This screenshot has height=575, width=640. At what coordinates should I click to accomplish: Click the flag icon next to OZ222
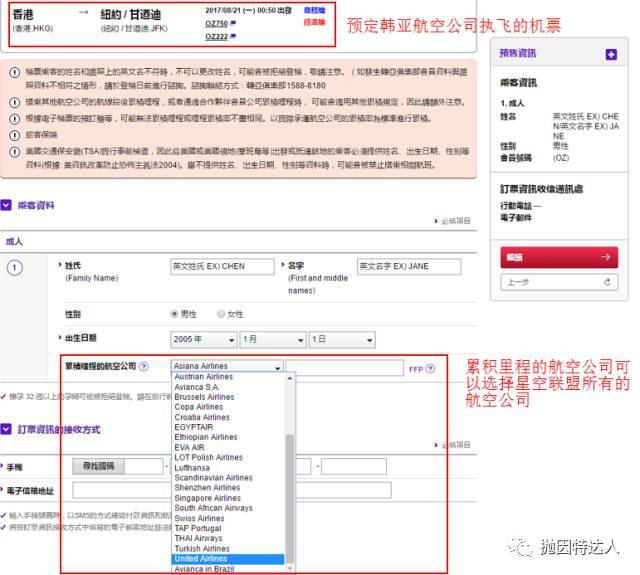click(233, 36)
